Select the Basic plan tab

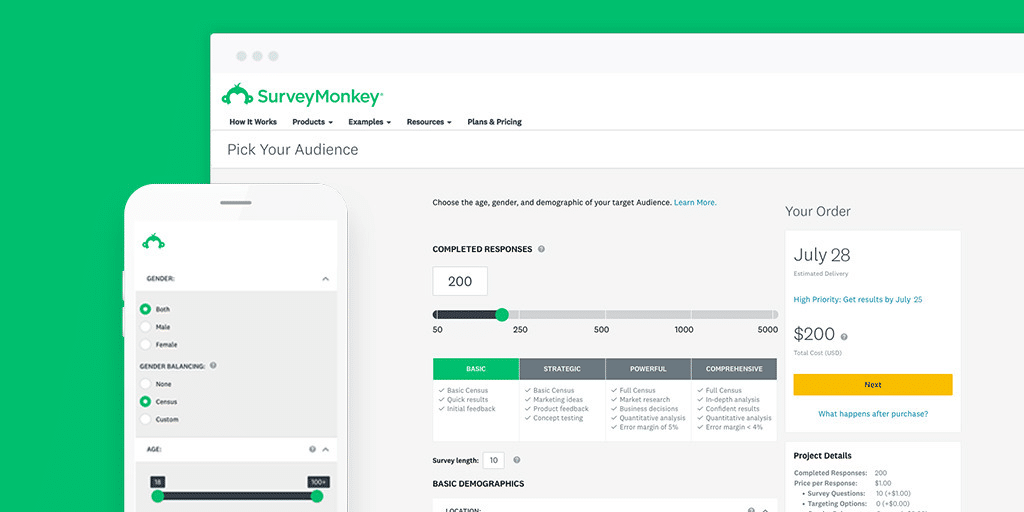[476, 369]
